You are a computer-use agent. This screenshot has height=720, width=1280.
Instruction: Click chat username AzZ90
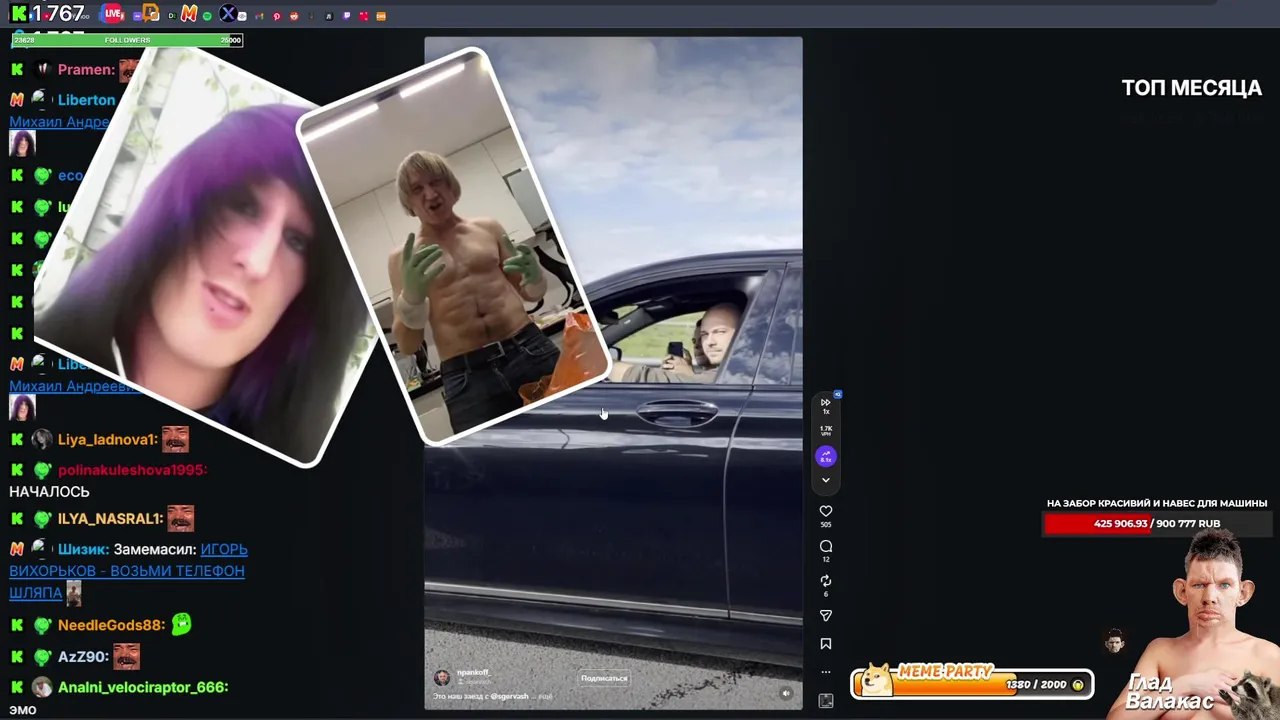pyautogui.click(x=83, y=657)
